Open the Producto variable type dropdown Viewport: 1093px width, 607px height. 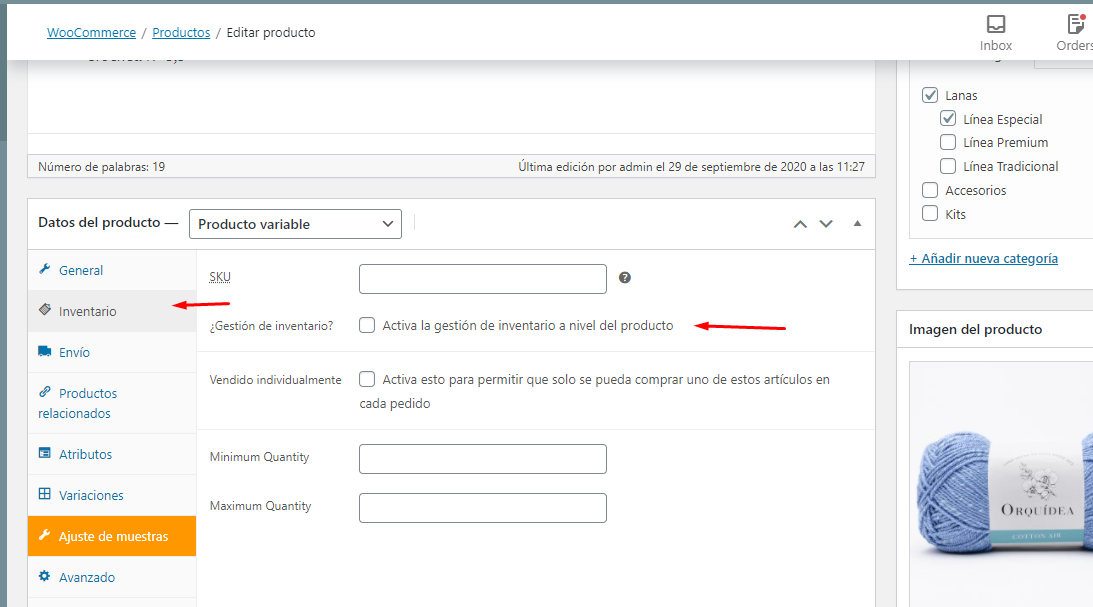coord(295,224)
